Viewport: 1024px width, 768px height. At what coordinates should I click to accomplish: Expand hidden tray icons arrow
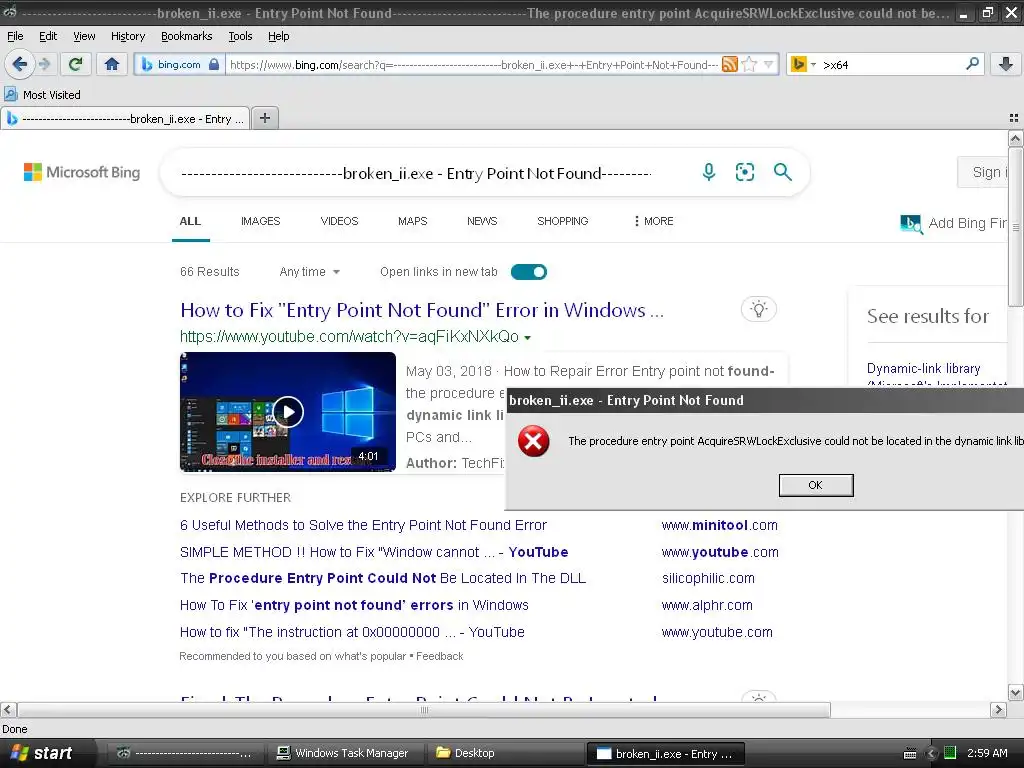[932, 754]
